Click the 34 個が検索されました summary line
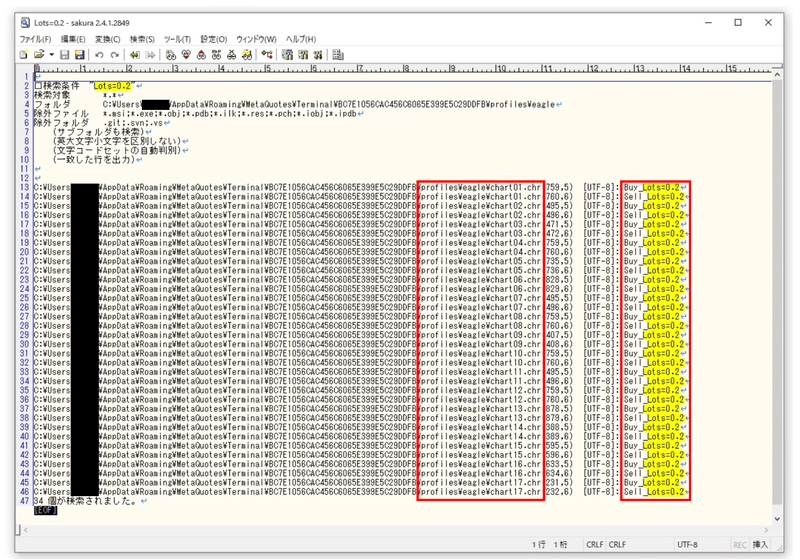800x560 pixels. tap(90, 501)
